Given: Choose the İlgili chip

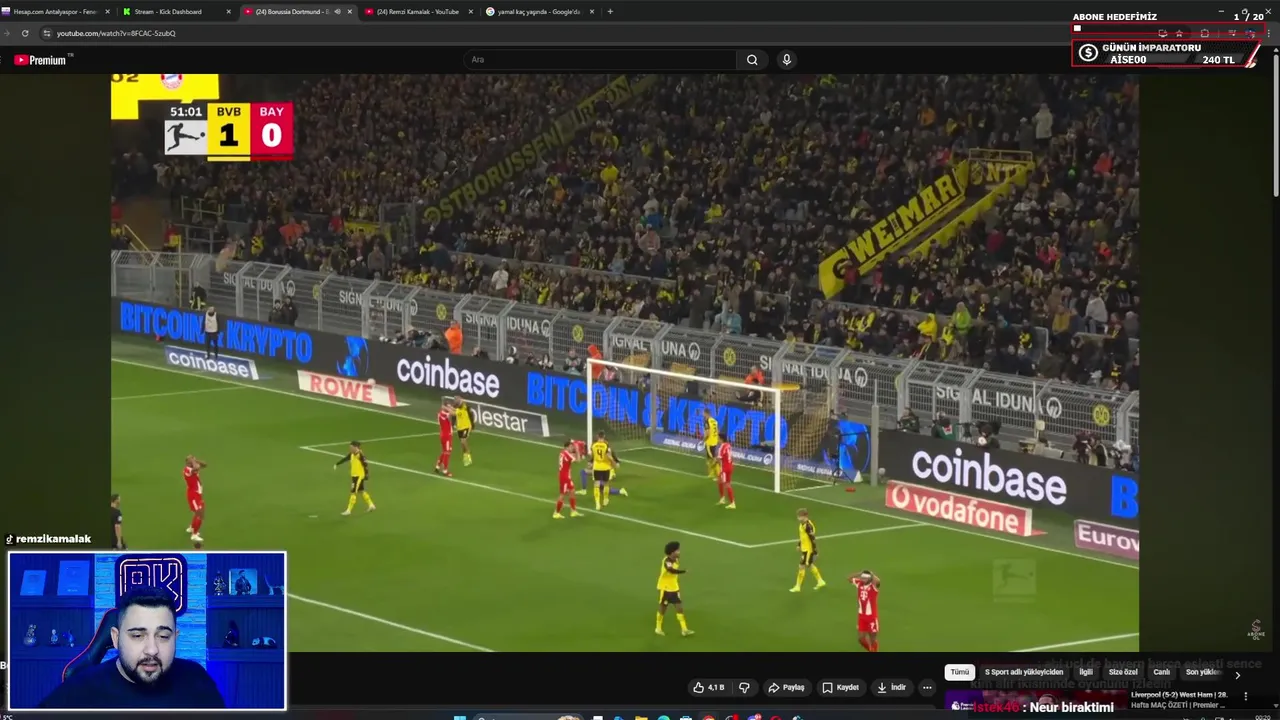Looking at the screenshot, I should (x=1086, y=673).
